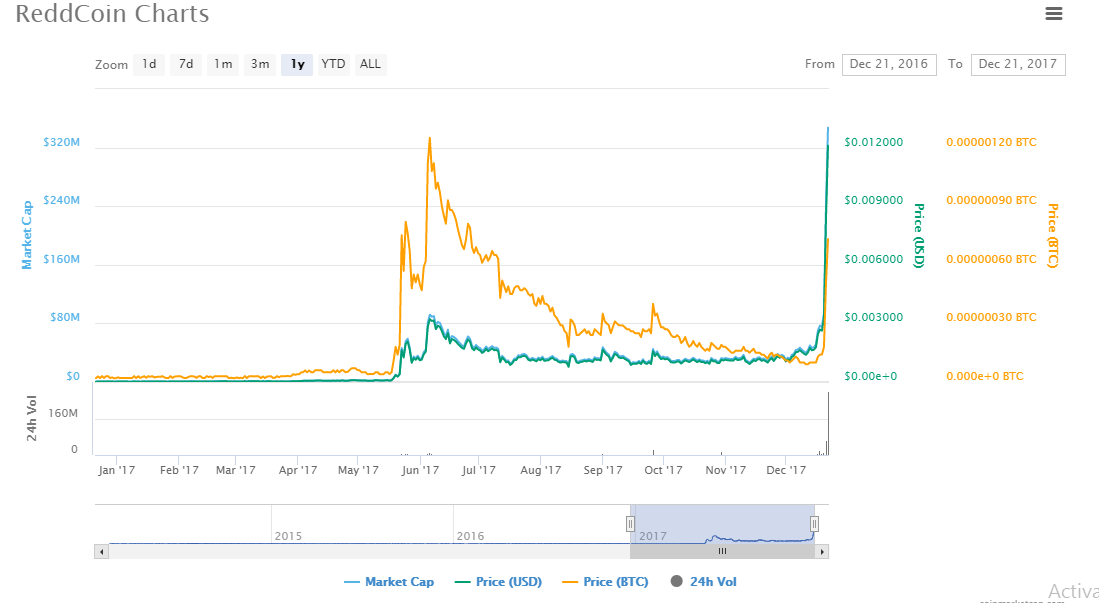Choose the 3m zoom range
Image resolution: width=1099 pixels, height=603 pixels.
pos(260,64)
